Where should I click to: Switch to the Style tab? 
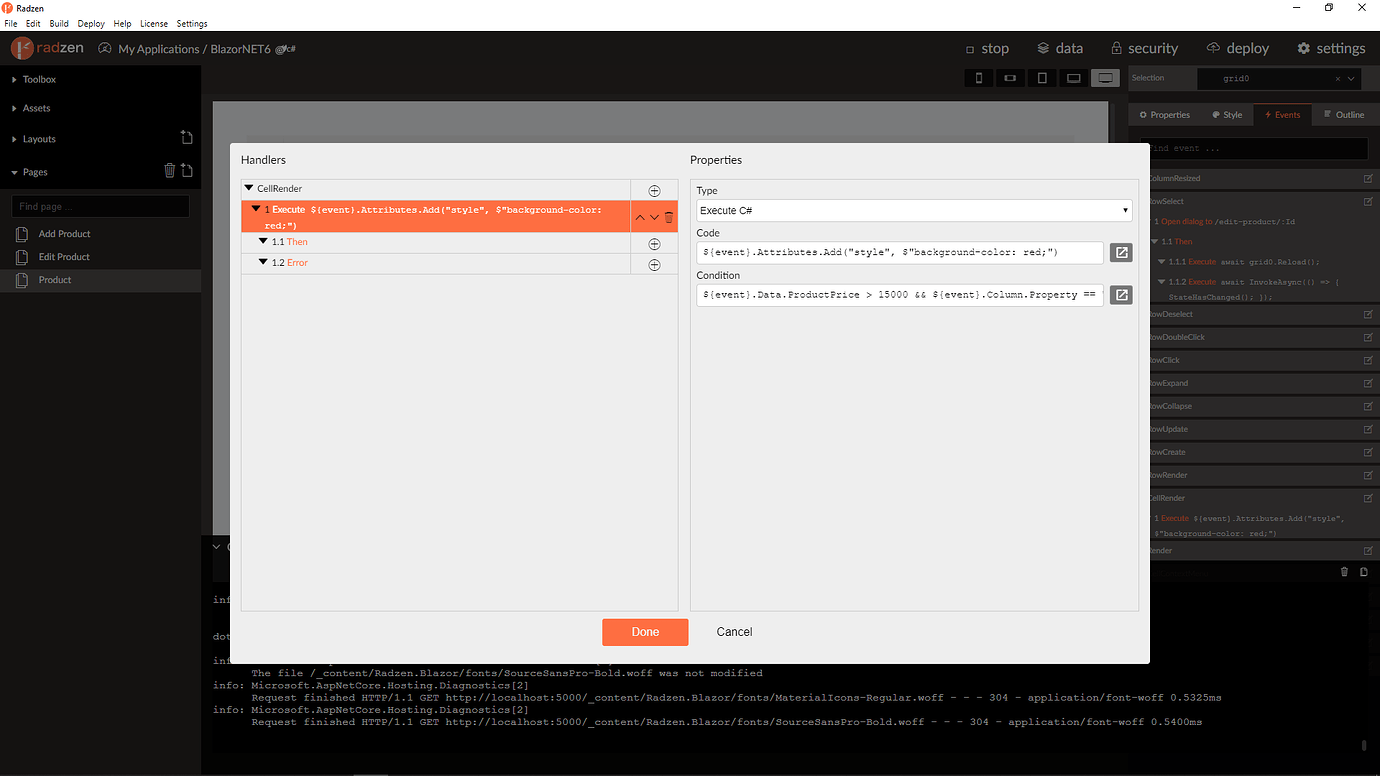tap(1227, 114)
